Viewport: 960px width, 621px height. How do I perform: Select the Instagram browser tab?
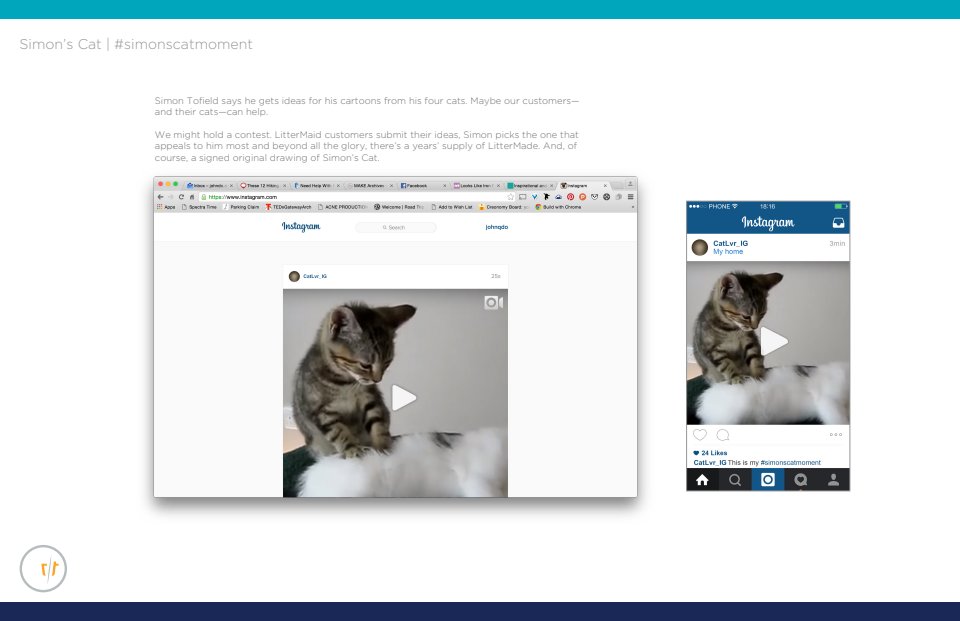(x=583, y=185)
